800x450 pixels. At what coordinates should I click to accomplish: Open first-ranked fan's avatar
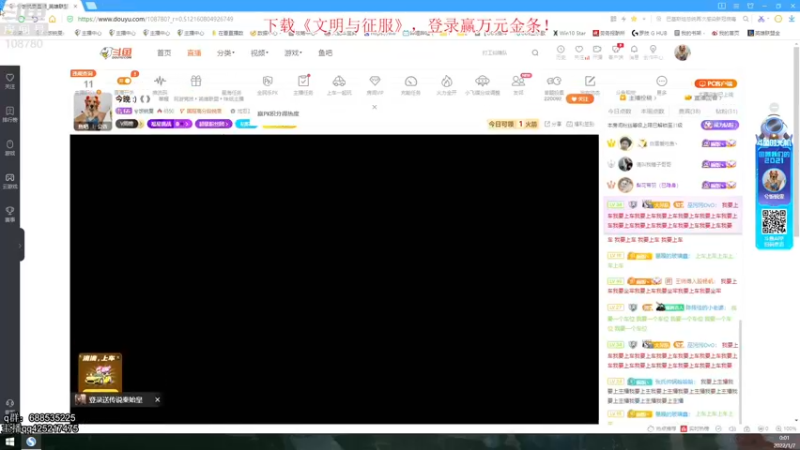point(626,143)
